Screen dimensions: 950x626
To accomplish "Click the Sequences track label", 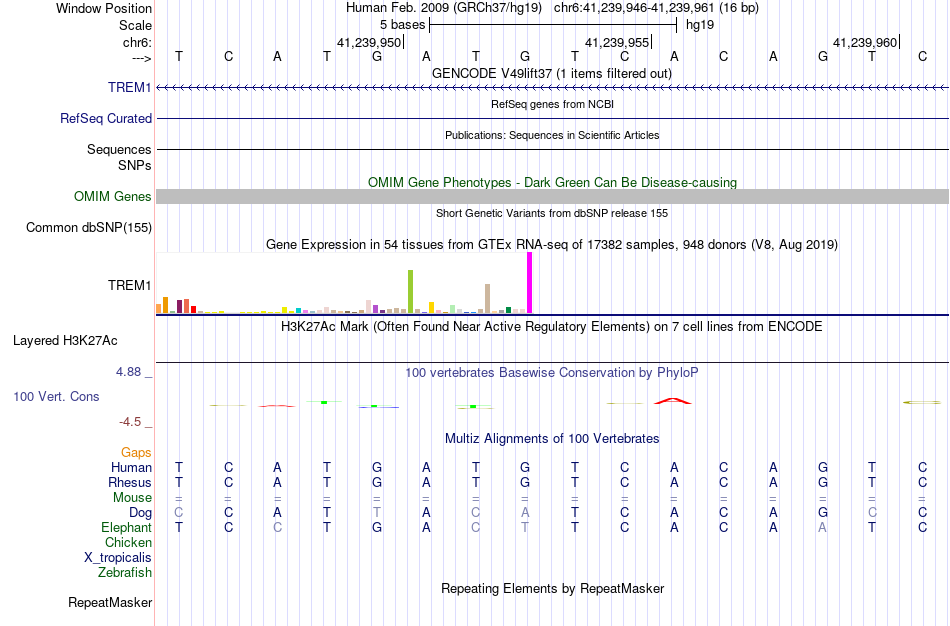I will click(x=119, y=150).
